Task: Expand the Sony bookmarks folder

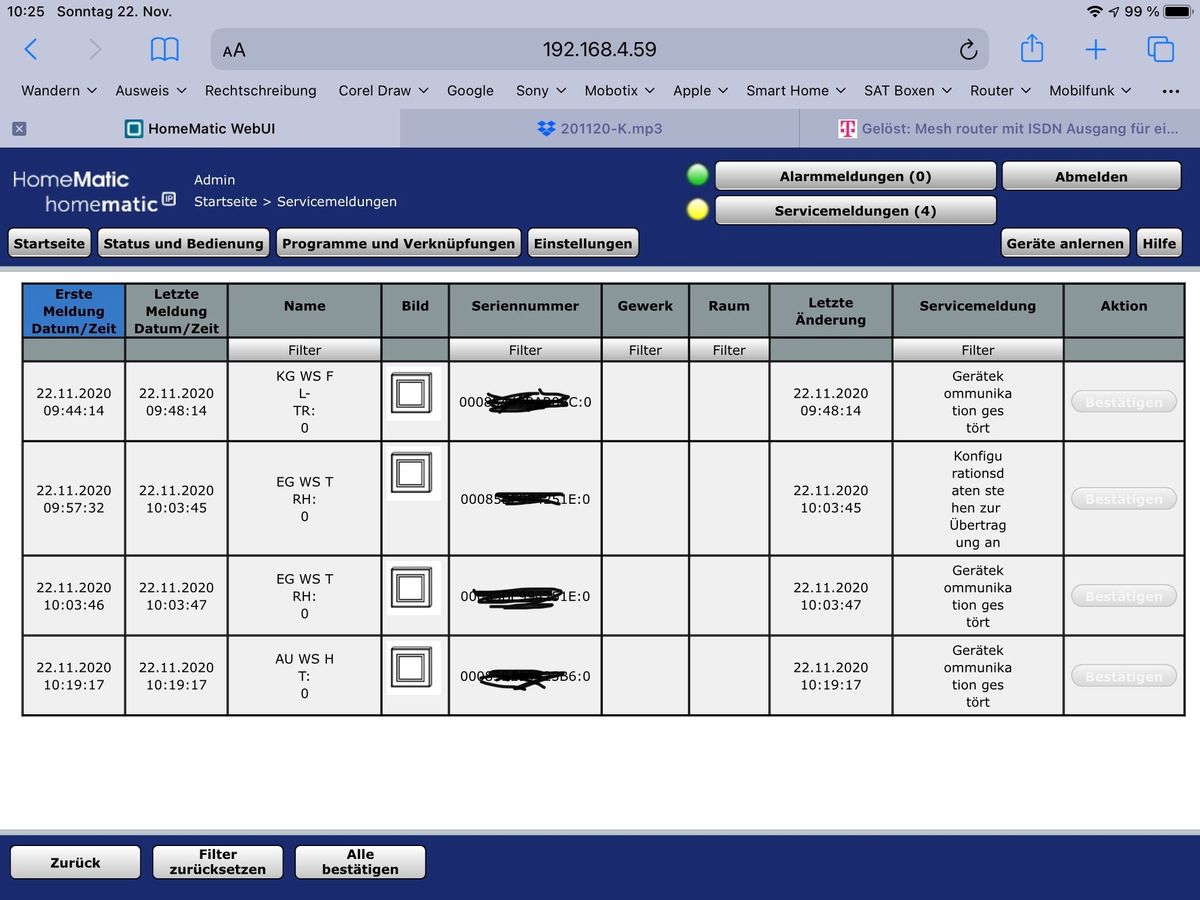Action: [x=541, y=90]
